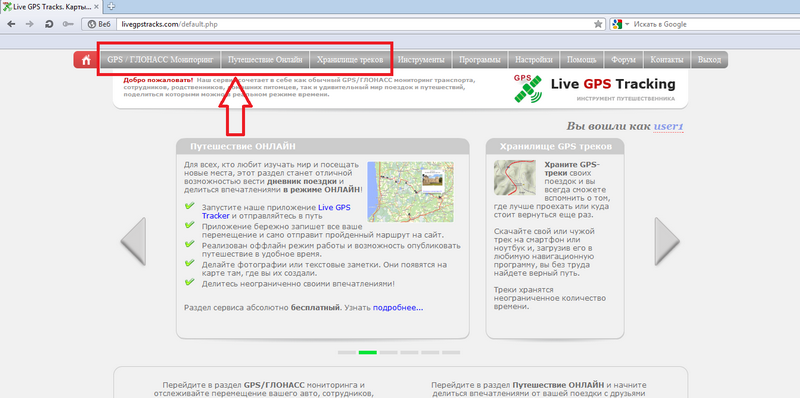Show next slide with right arrow

click(x=667, y=241)
